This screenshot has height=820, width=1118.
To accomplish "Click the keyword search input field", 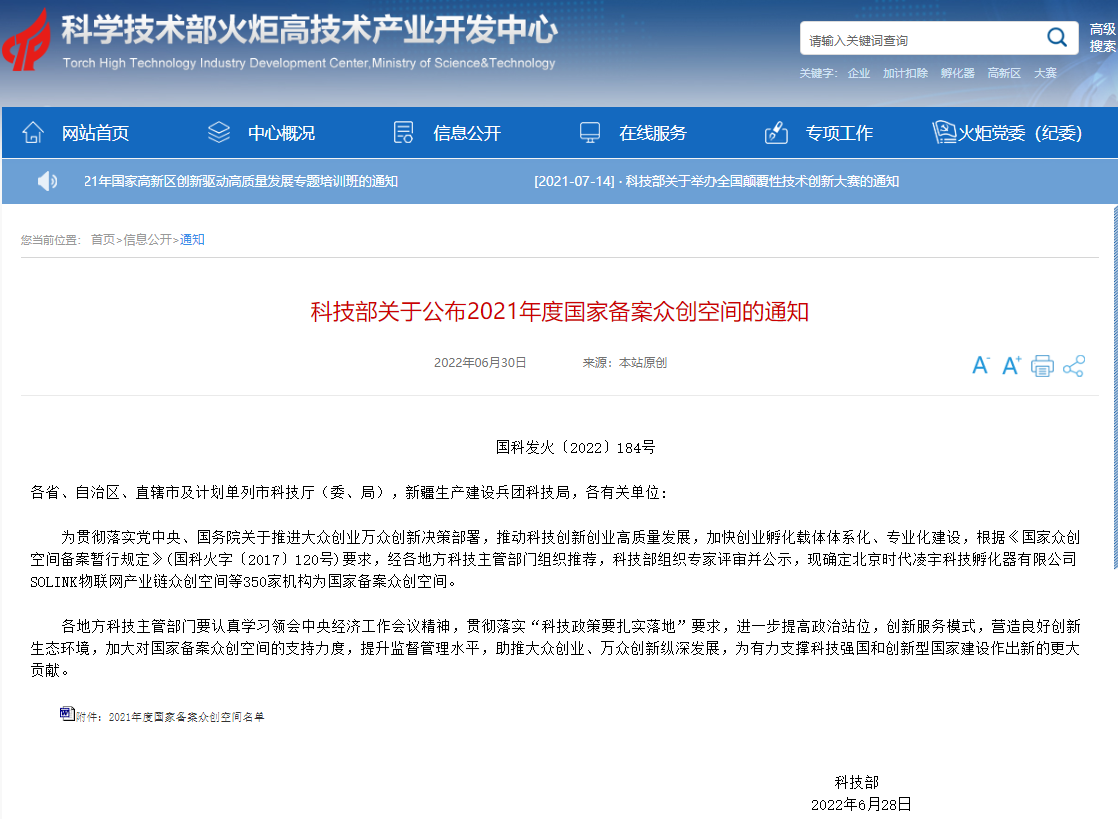I will tap(920, 40).
